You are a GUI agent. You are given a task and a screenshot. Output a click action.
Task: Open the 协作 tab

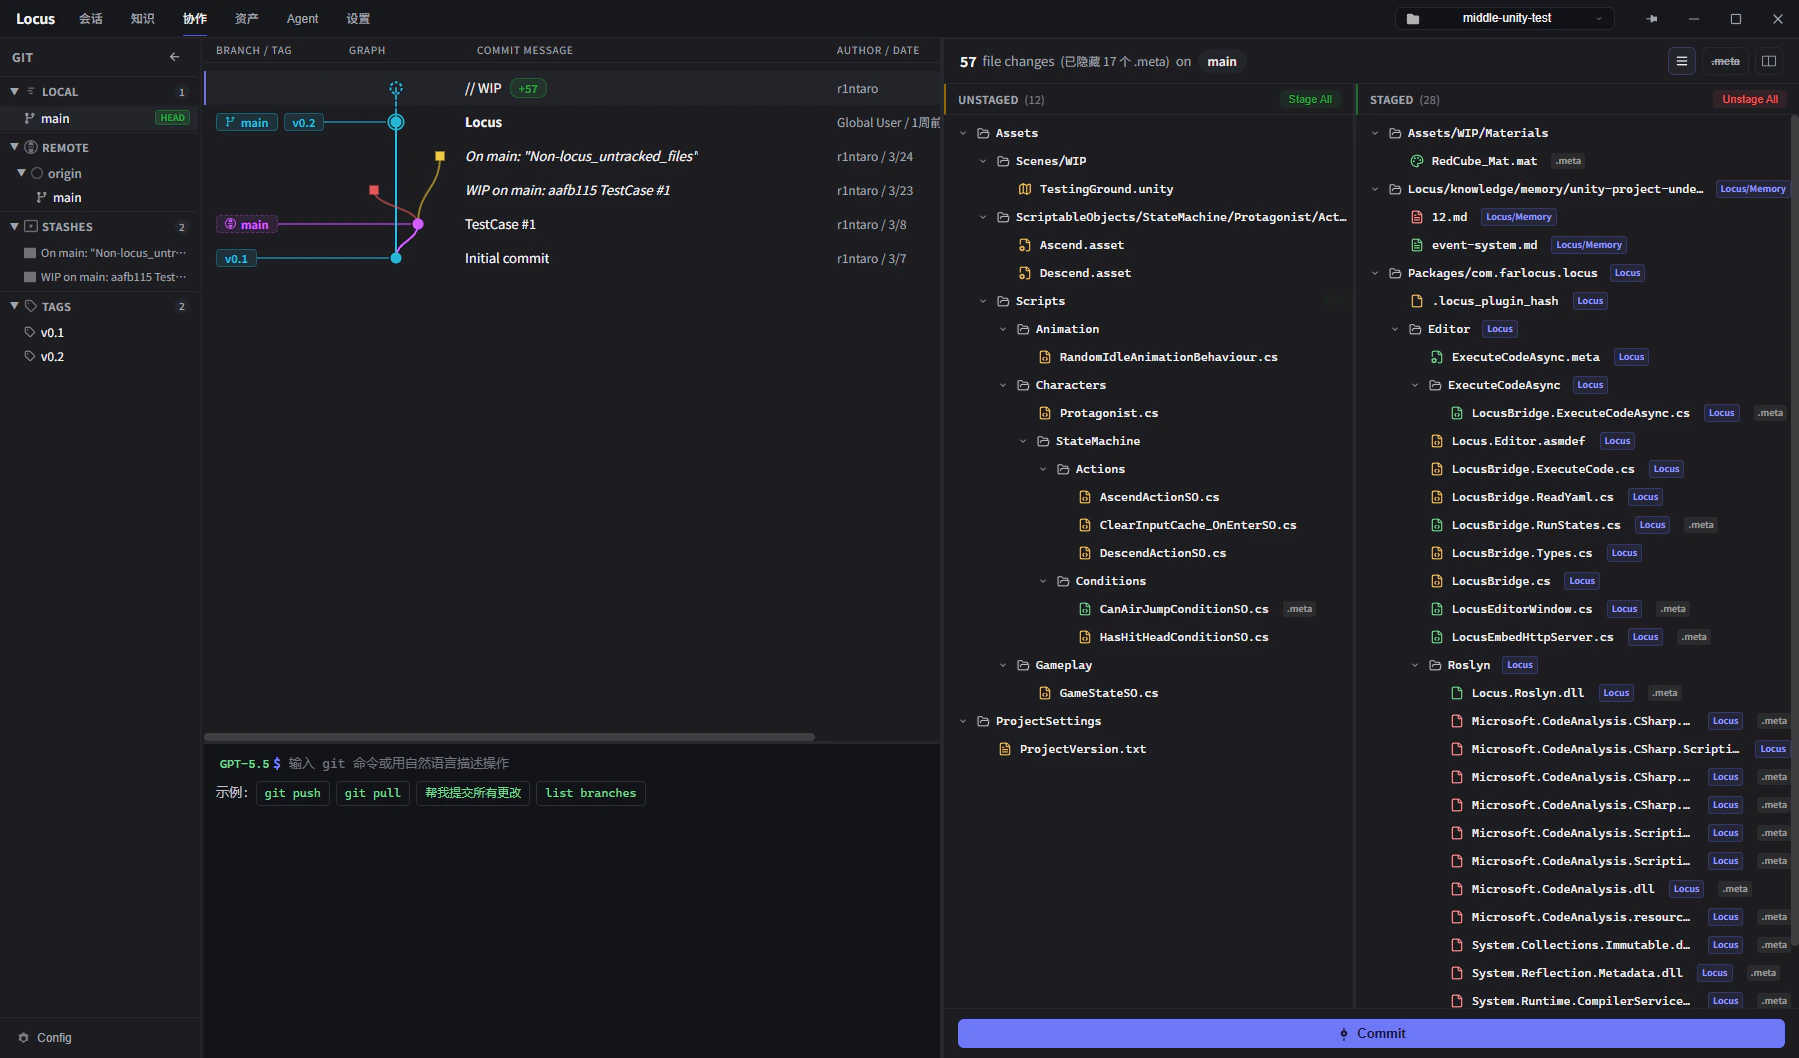coord(195,19)
